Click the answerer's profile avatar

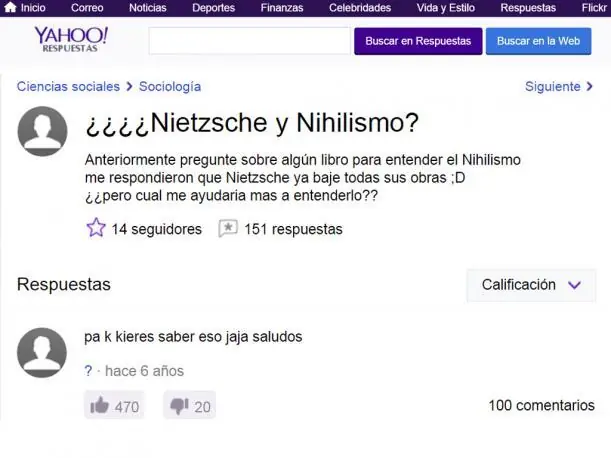[42, 353]
